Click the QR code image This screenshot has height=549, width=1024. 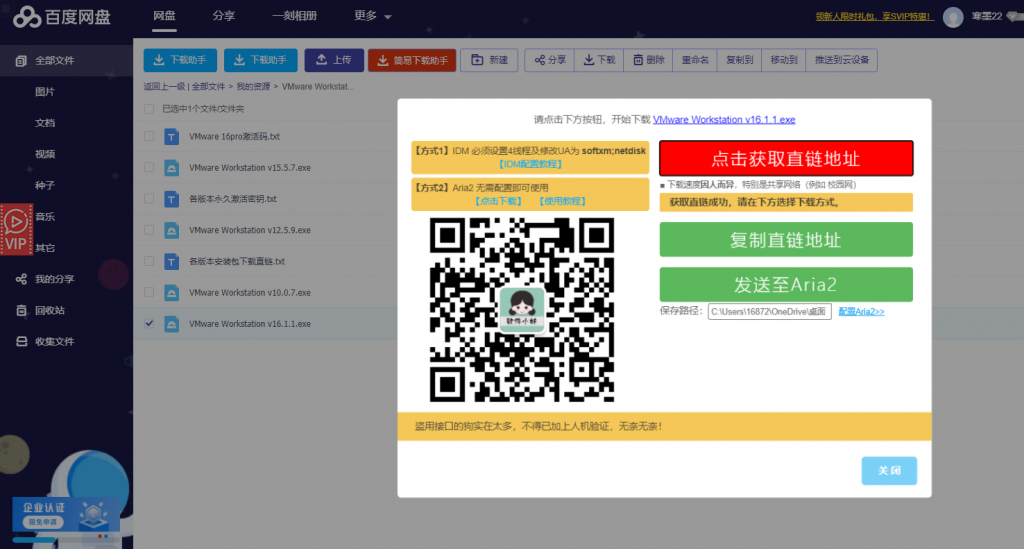coord(522,310)
